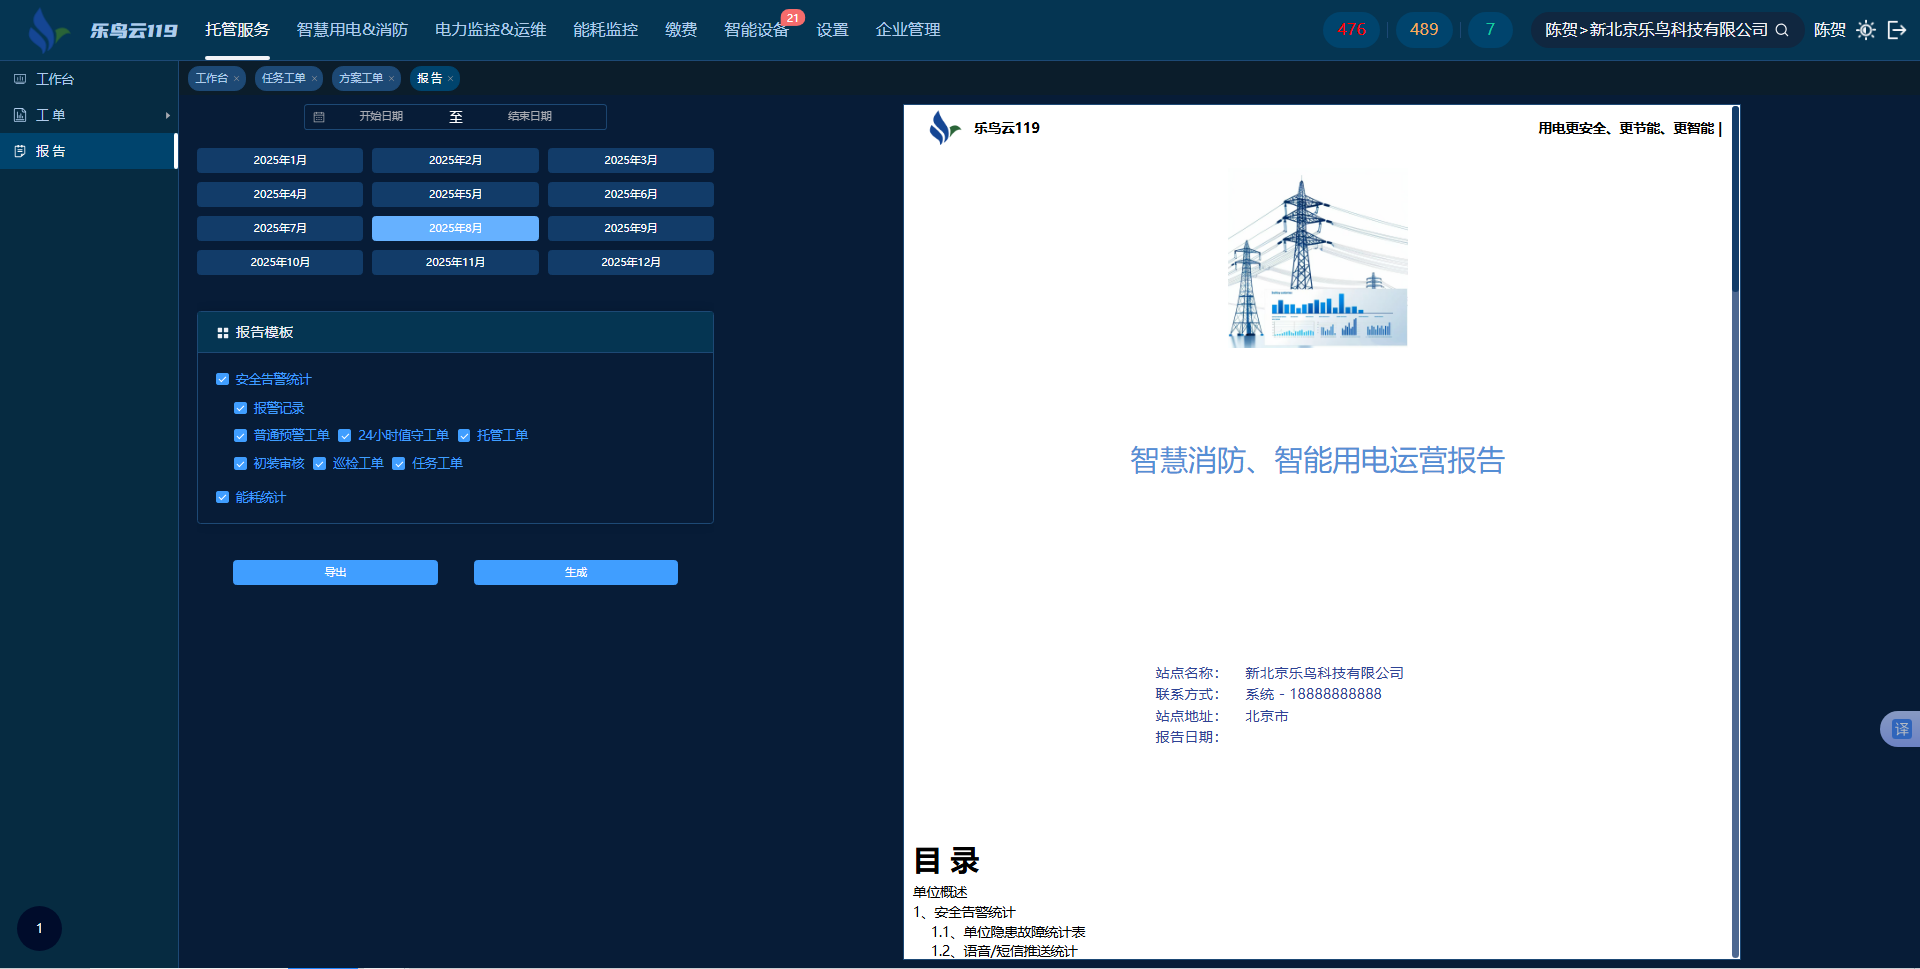
Task: Click the report preview vertical scrollbar
Action: (x=1735, y=200)
